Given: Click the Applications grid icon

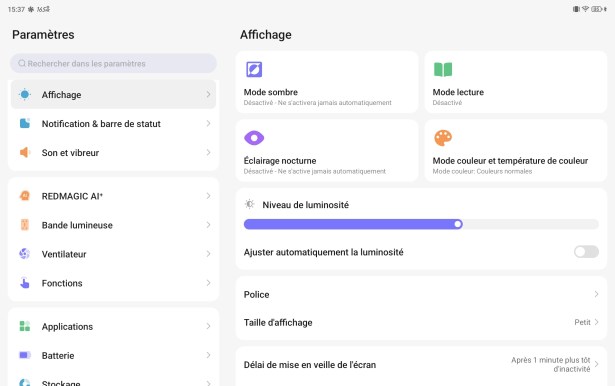Looking at the screenshot, I should coord(25,326).
